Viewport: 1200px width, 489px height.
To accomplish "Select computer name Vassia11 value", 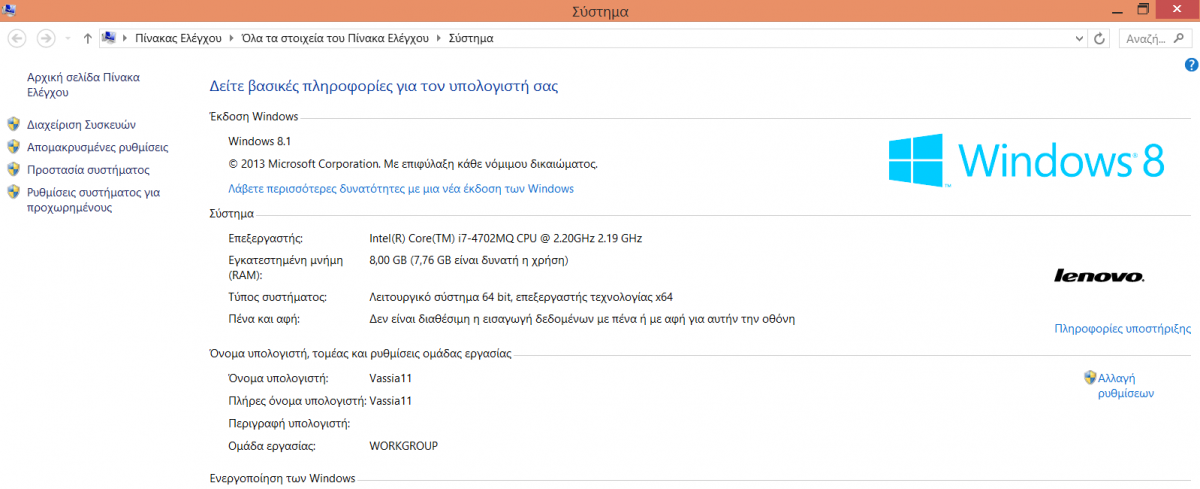I will [x=391, y=378].
